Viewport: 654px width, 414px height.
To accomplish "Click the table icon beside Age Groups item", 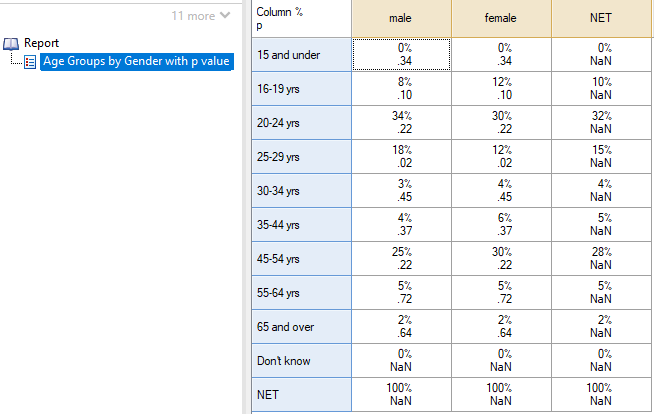I will click(x=30, y=62).
